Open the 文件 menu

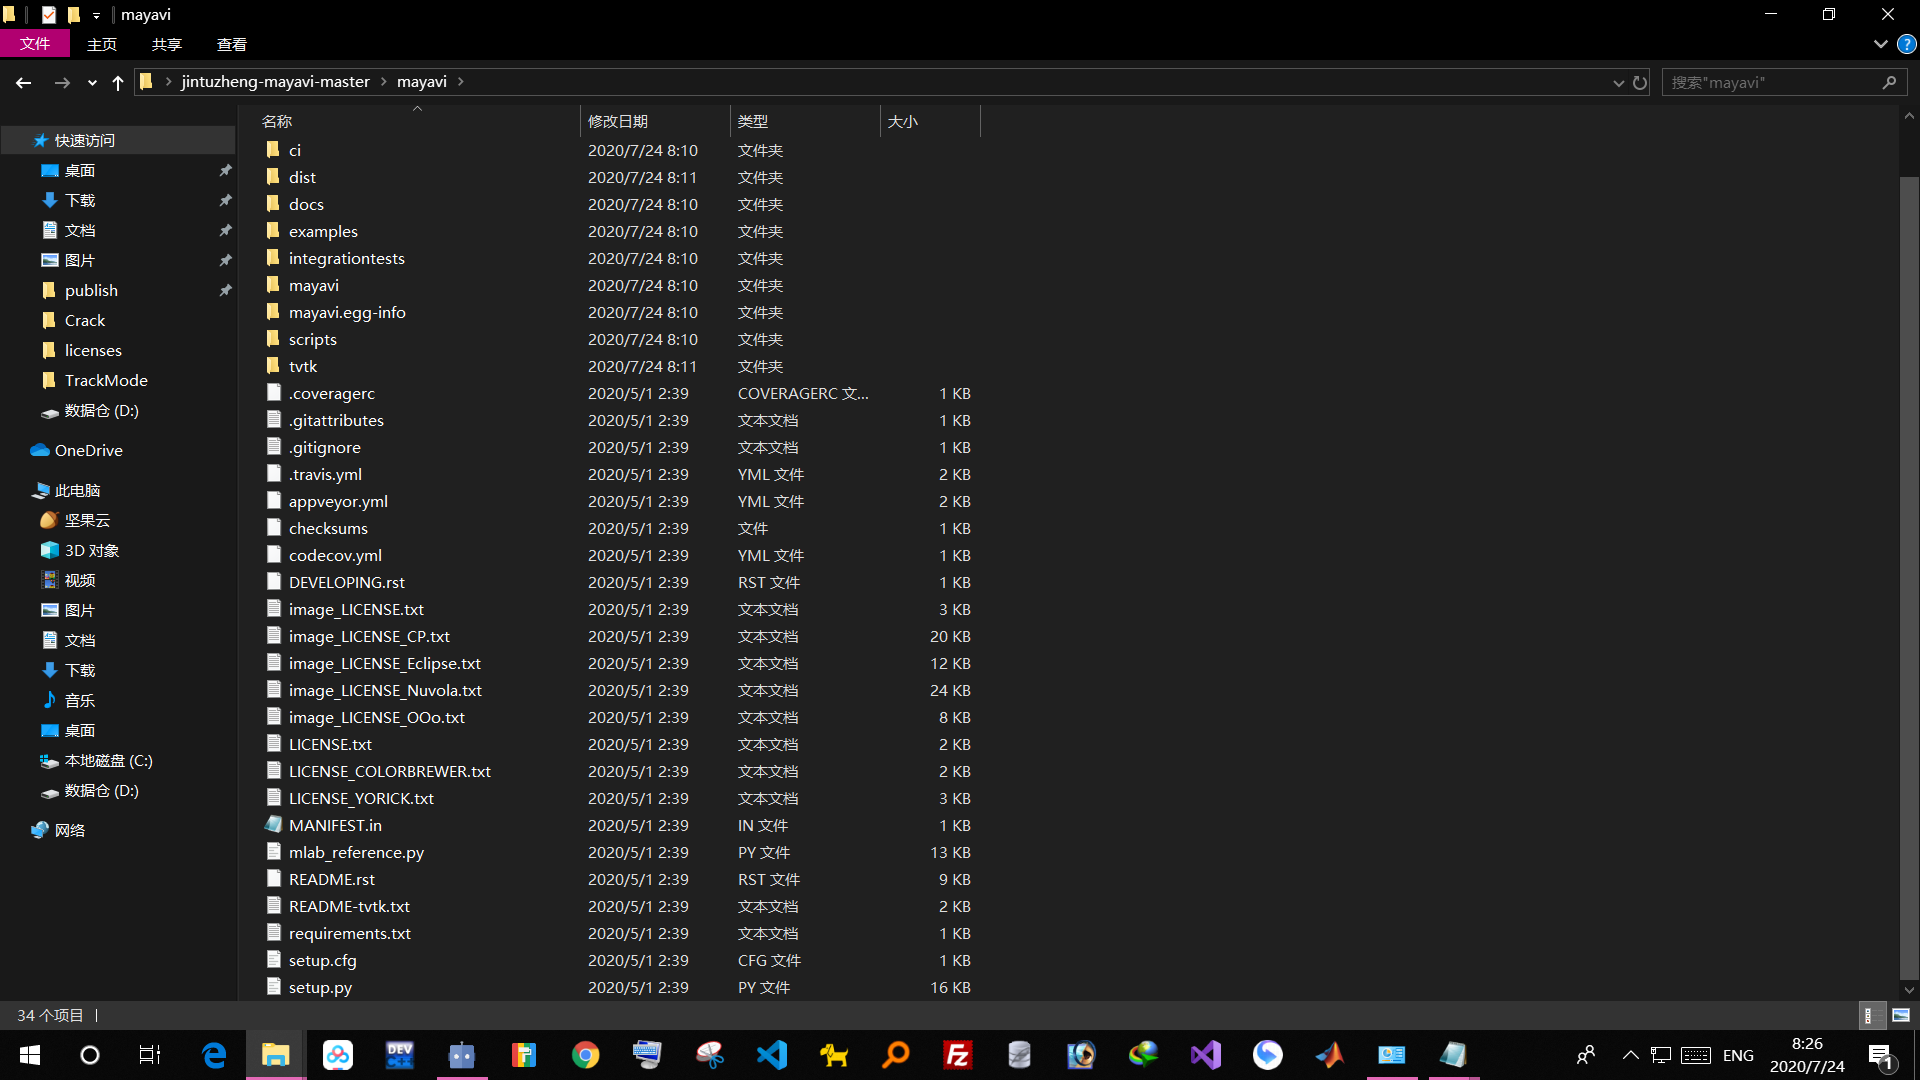(34, 44)
